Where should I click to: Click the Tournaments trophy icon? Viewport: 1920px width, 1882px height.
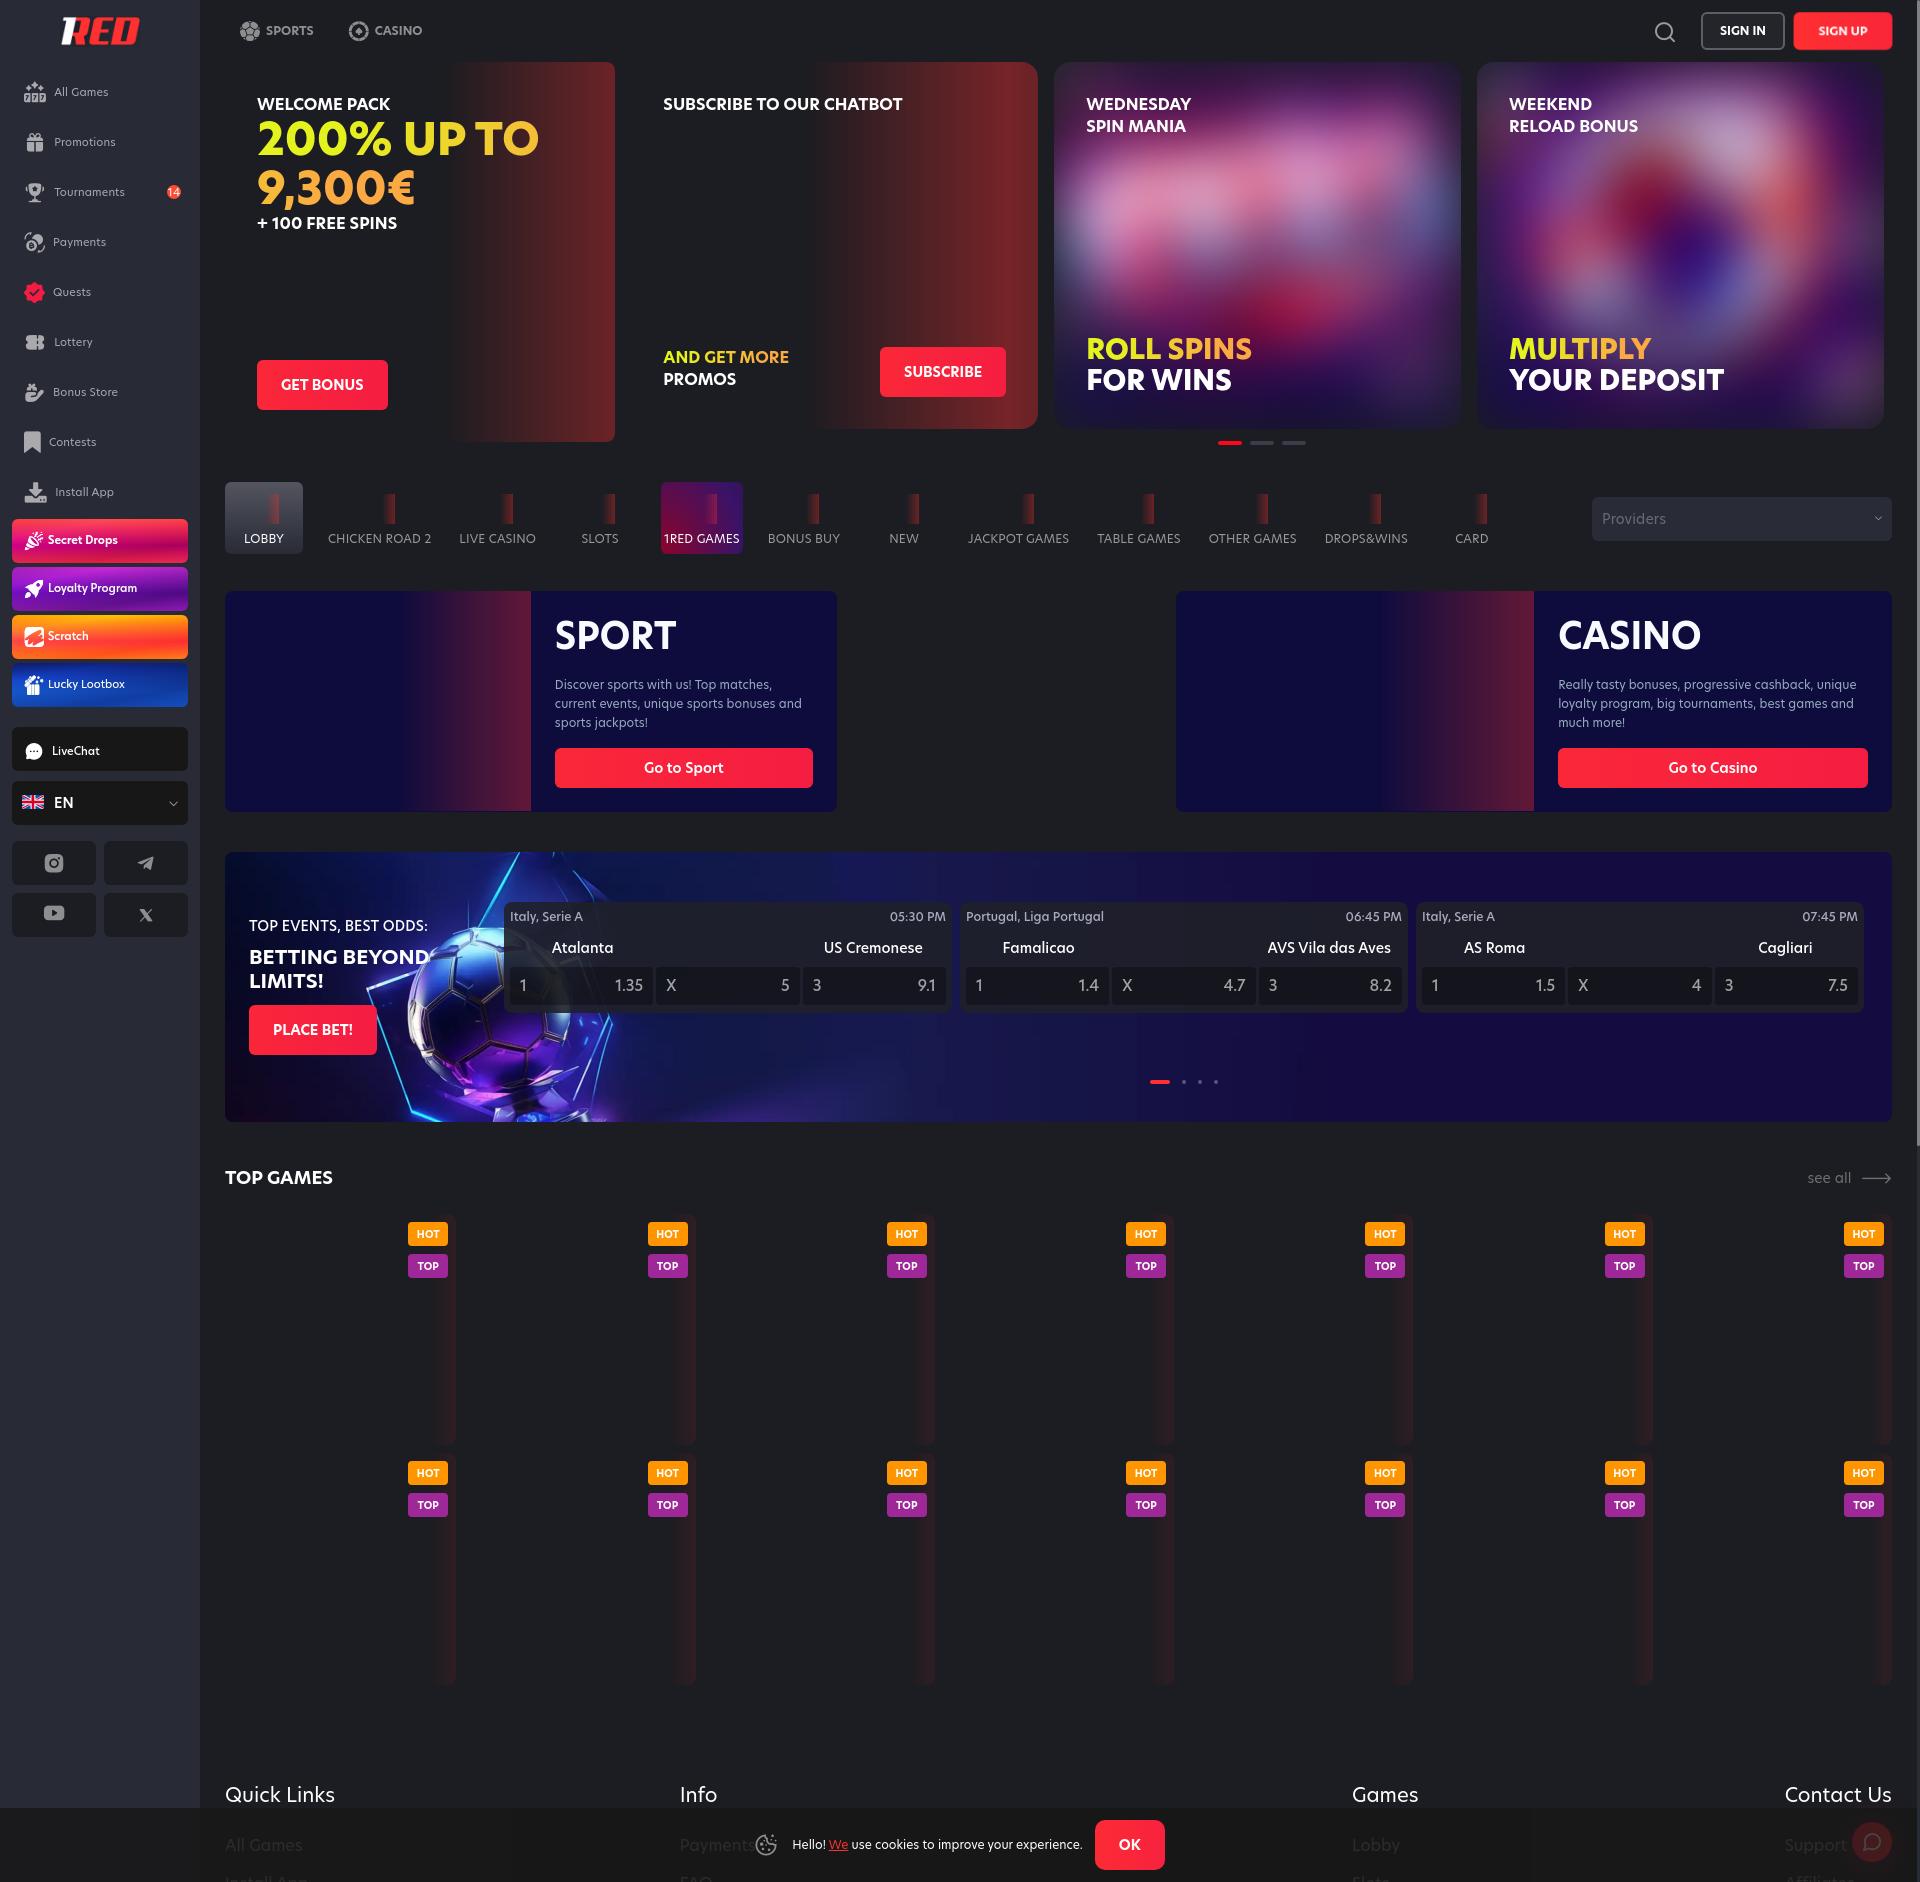click(x=35, y=192)
